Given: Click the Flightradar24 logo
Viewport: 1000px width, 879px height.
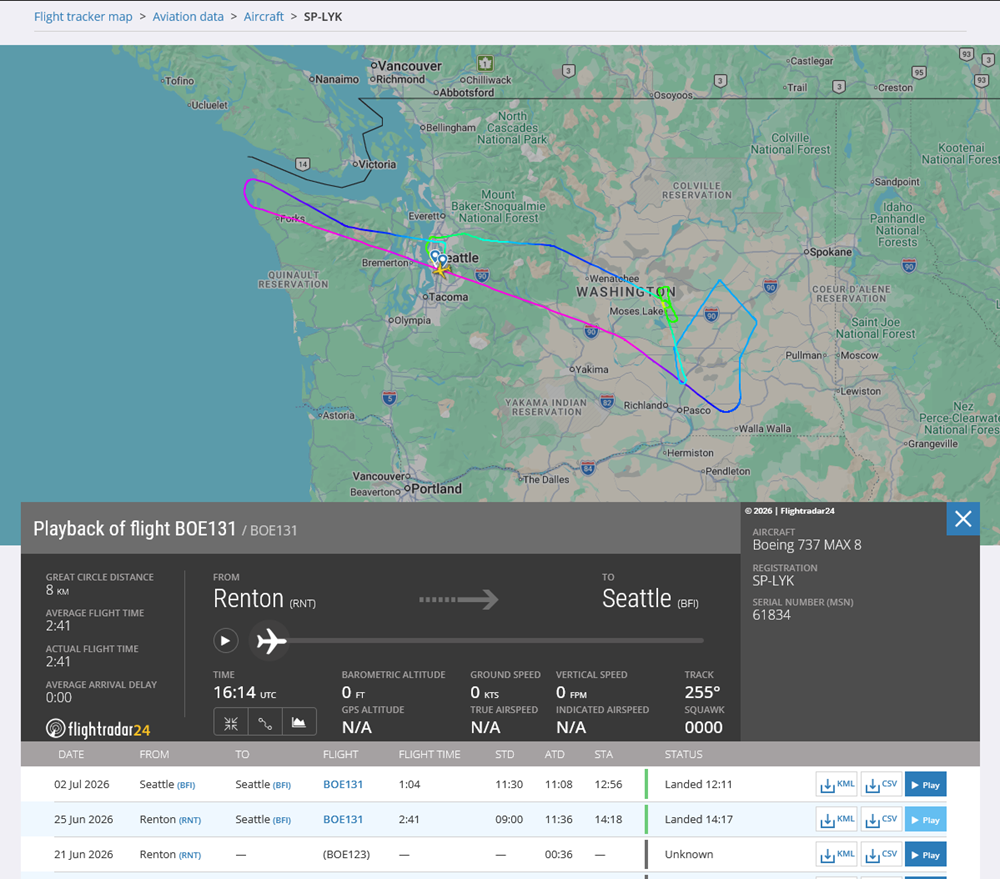Looking at the screenshot, I should click(x=98, y=728).
